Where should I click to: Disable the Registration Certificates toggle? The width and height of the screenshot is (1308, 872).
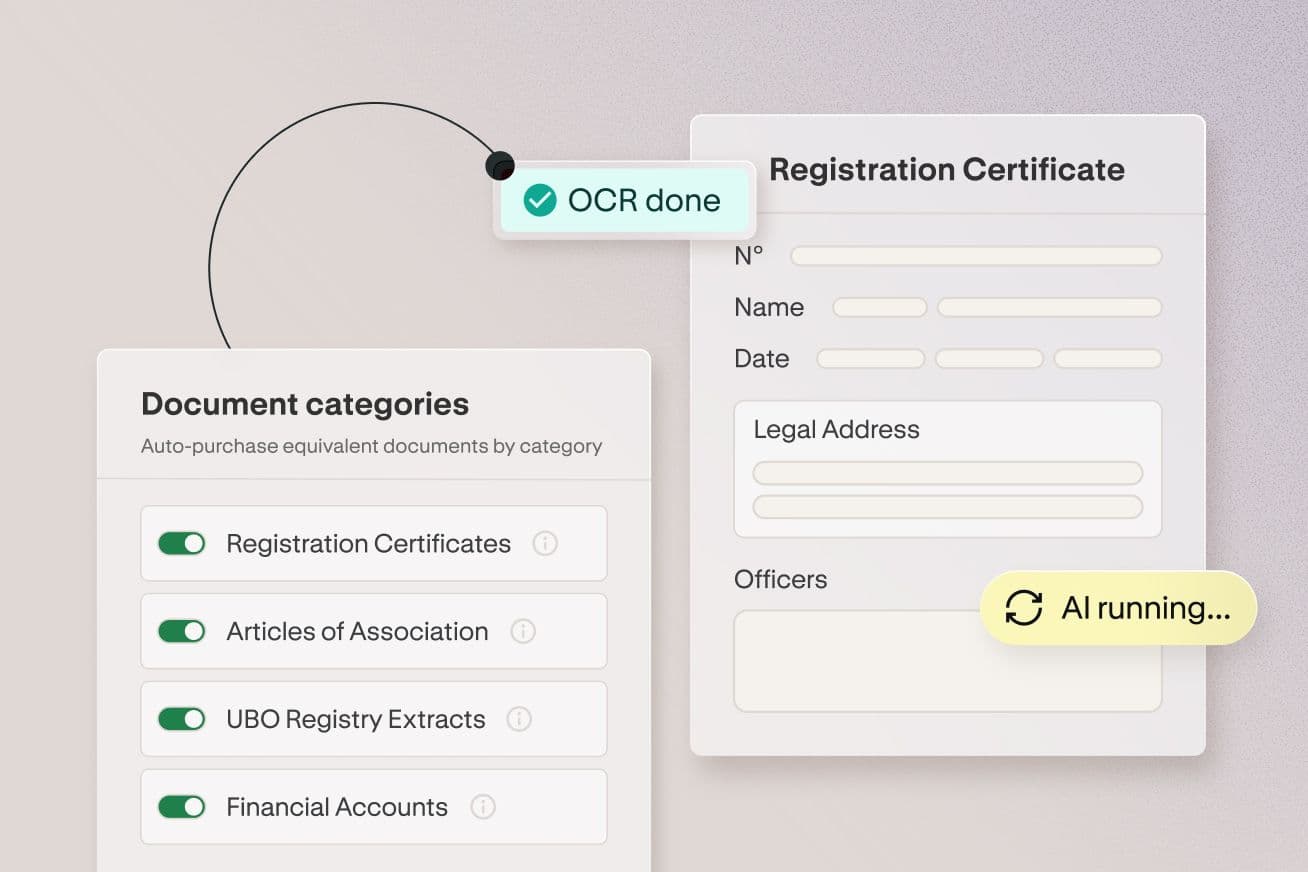click(x=182, y=543)
